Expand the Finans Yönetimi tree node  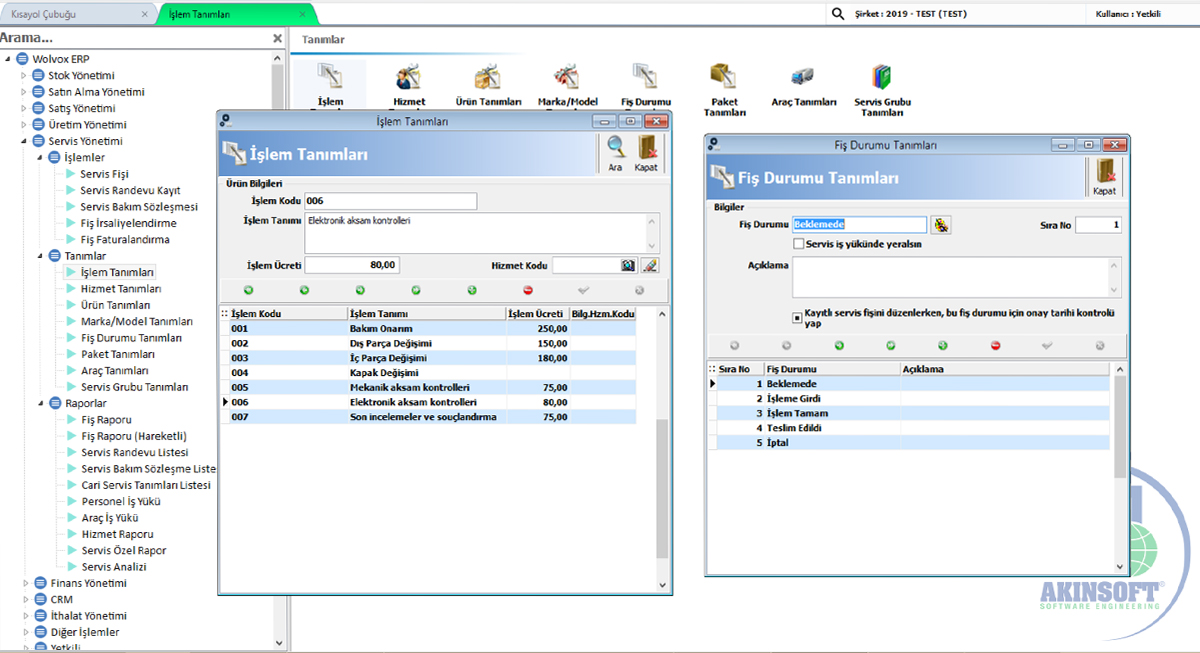24,583
